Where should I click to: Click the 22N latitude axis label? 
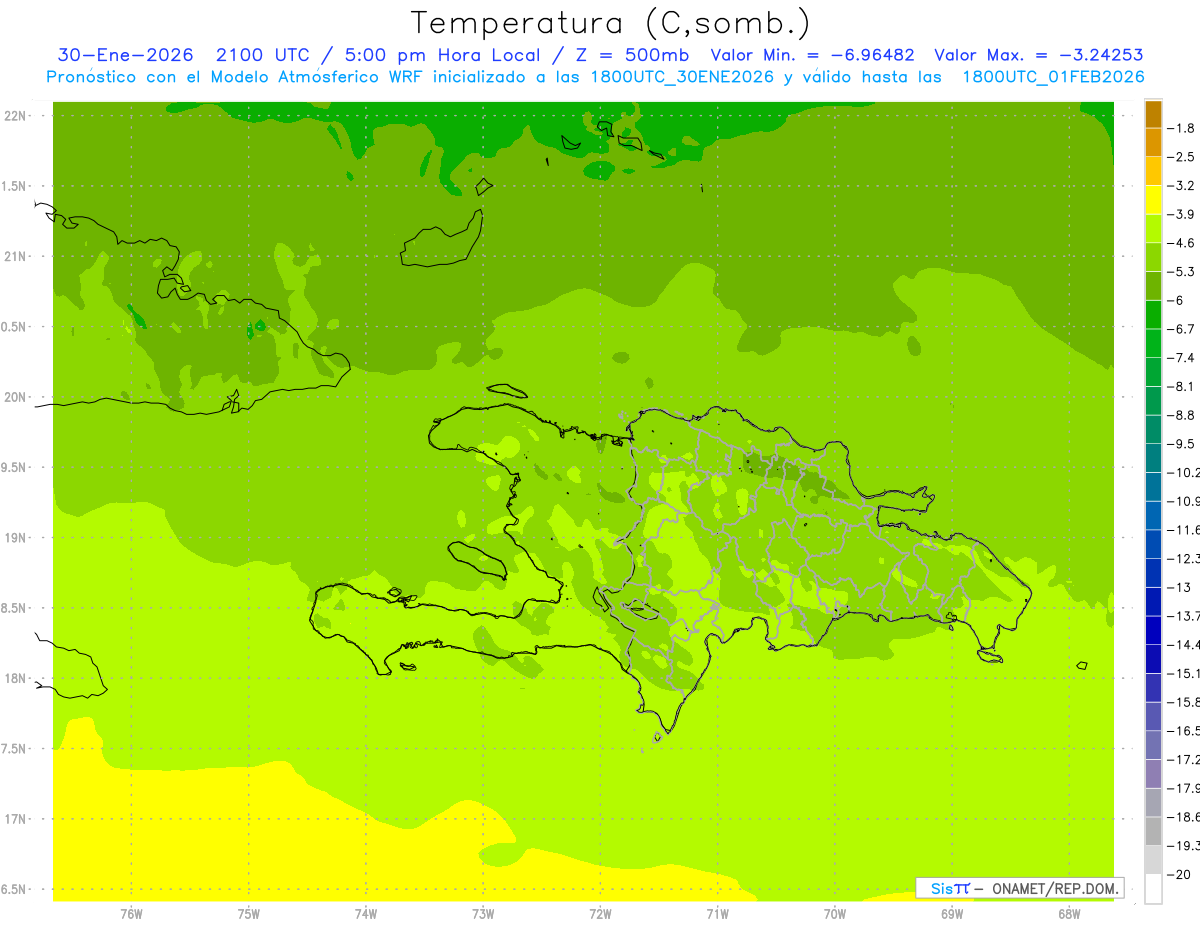tap(16, 115)
